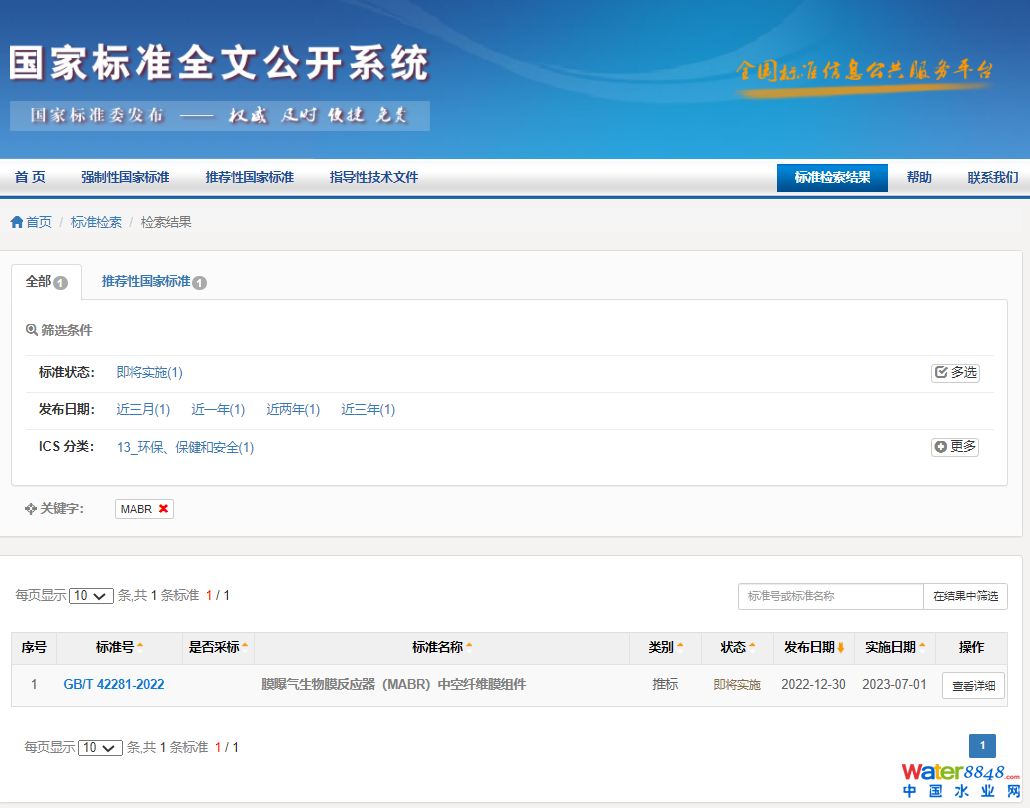Remove the MABR keyword with red X
Screen dimensions: 1030x808
(x=163, y=509)
